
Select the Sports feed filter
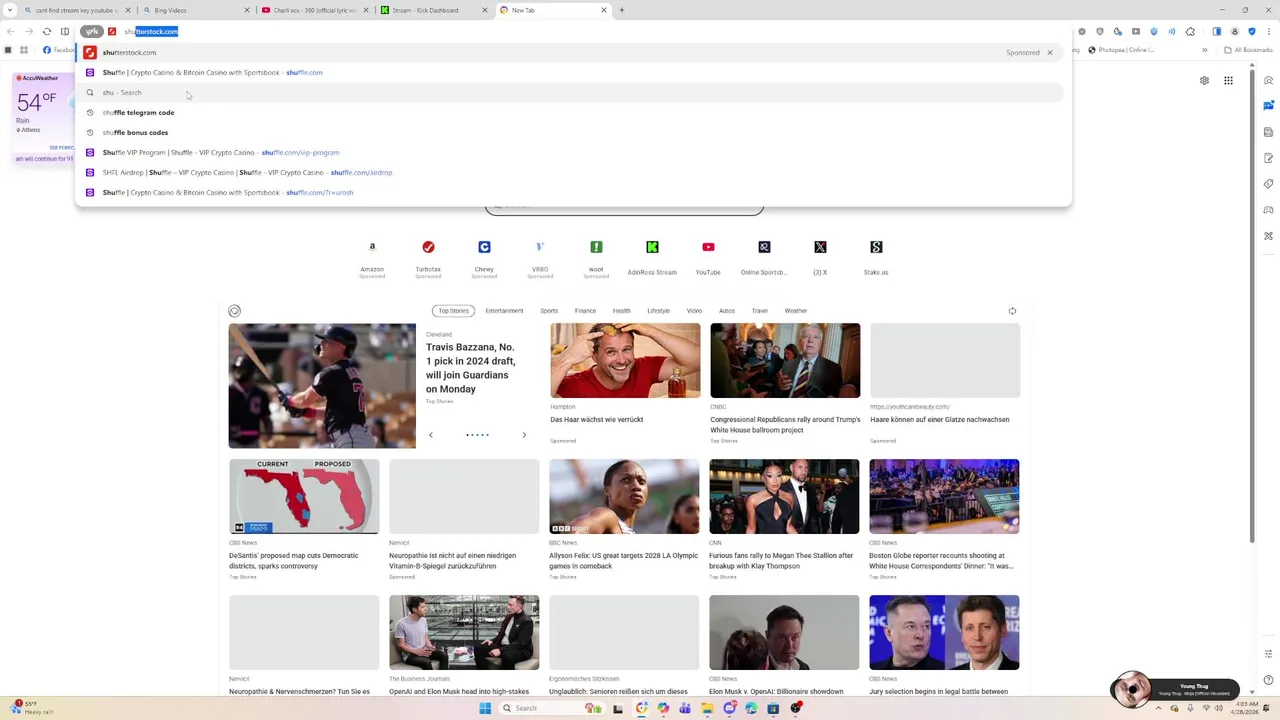549,311
